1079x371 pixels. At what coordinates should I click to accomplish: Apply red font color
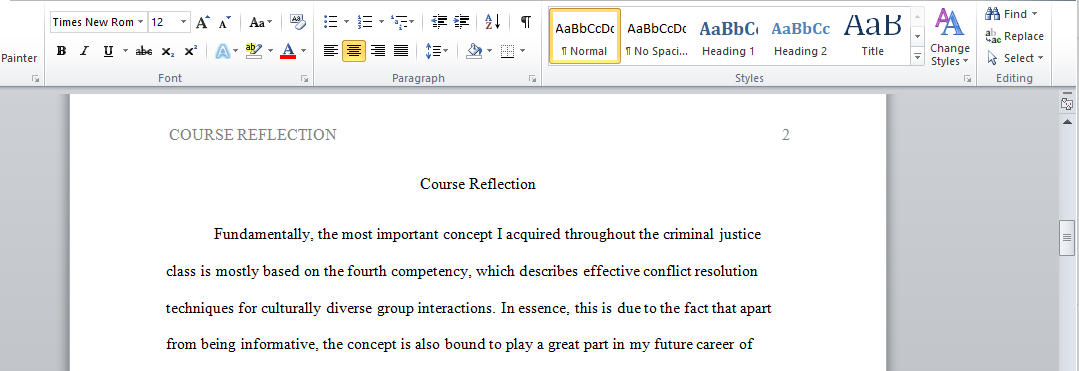[x=288, y=51]
